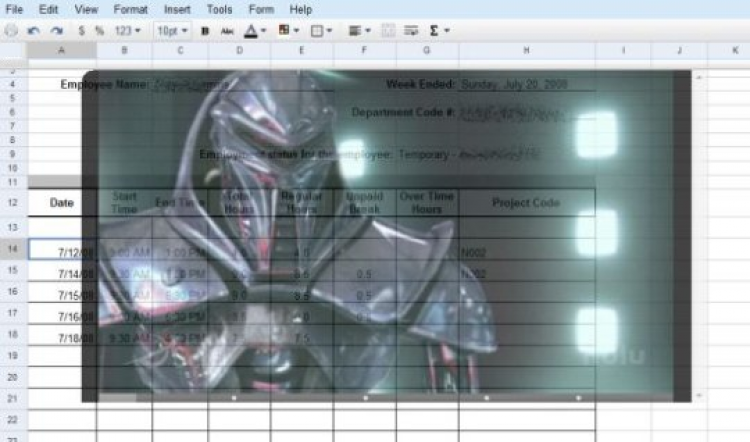
Task: Open the Format menu
Action: click(x=131, y=9)
